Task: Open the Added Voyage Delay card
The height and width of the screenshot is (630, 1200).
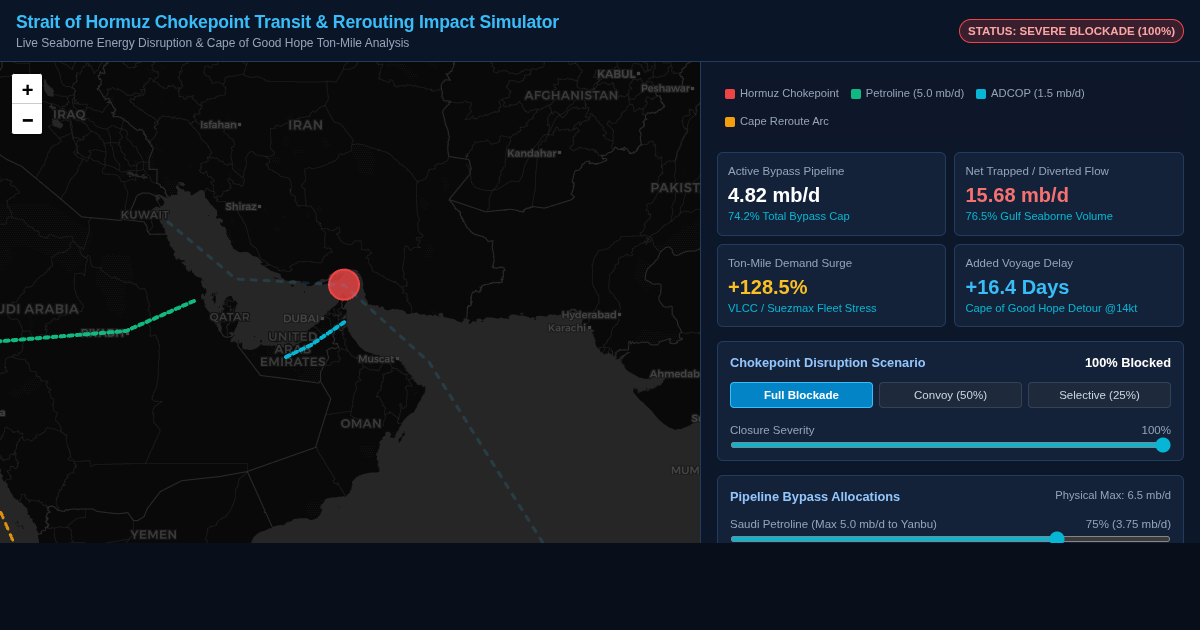Action: (1069, 286)
